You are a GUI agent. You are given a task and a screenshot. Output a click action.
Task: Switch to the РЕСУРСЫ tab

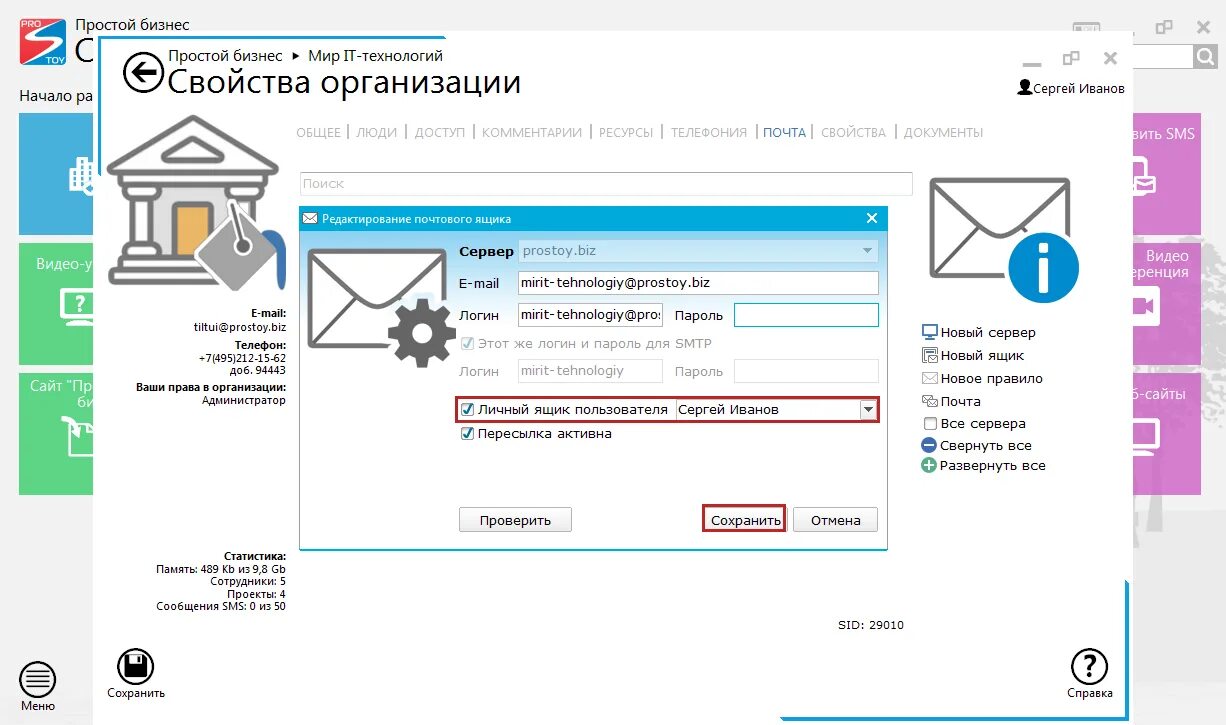[626, 132]
